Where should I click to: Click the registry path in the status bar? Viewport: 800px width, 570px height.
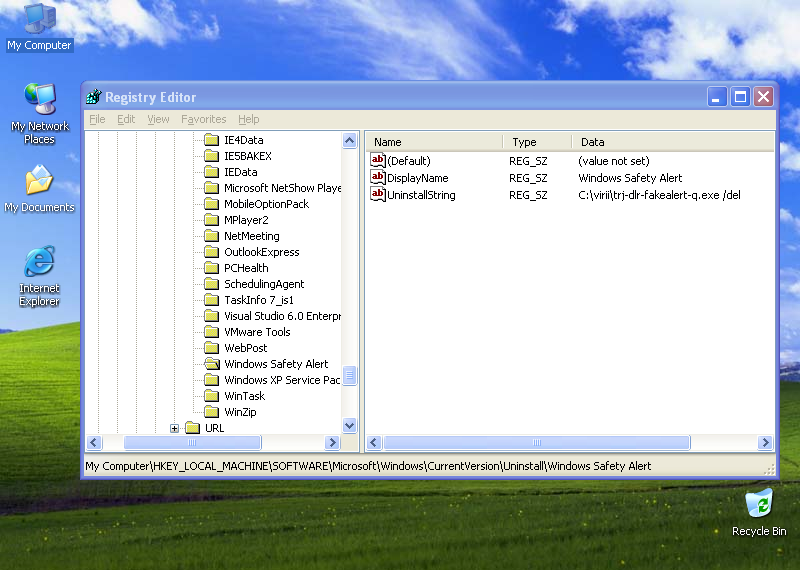368,466
